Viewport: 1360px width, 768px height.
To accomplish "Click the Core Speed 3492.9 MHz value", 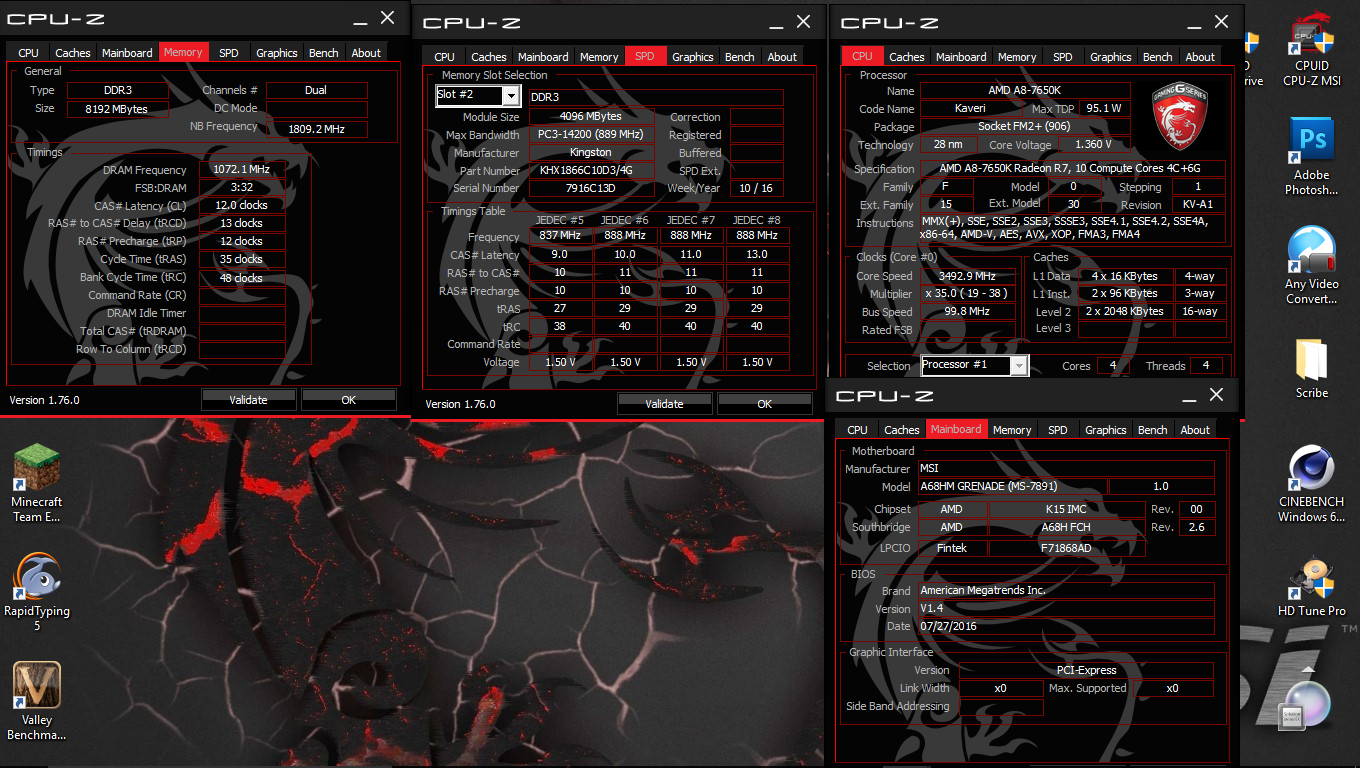I will point(968,276).
